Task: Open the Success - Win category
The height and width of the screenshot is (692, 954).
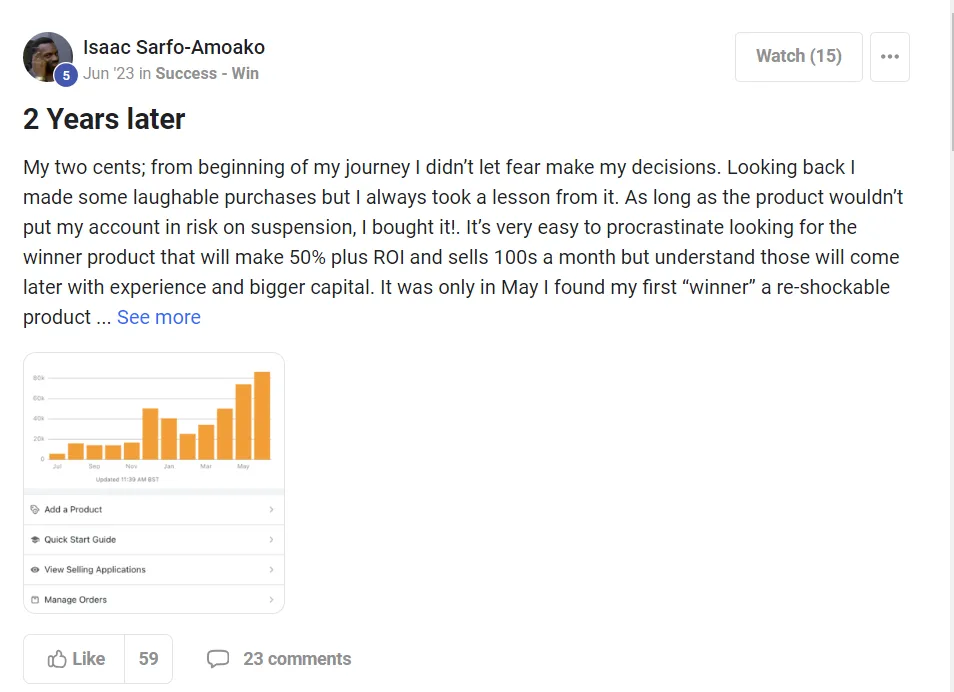Action: pos(207,73)
